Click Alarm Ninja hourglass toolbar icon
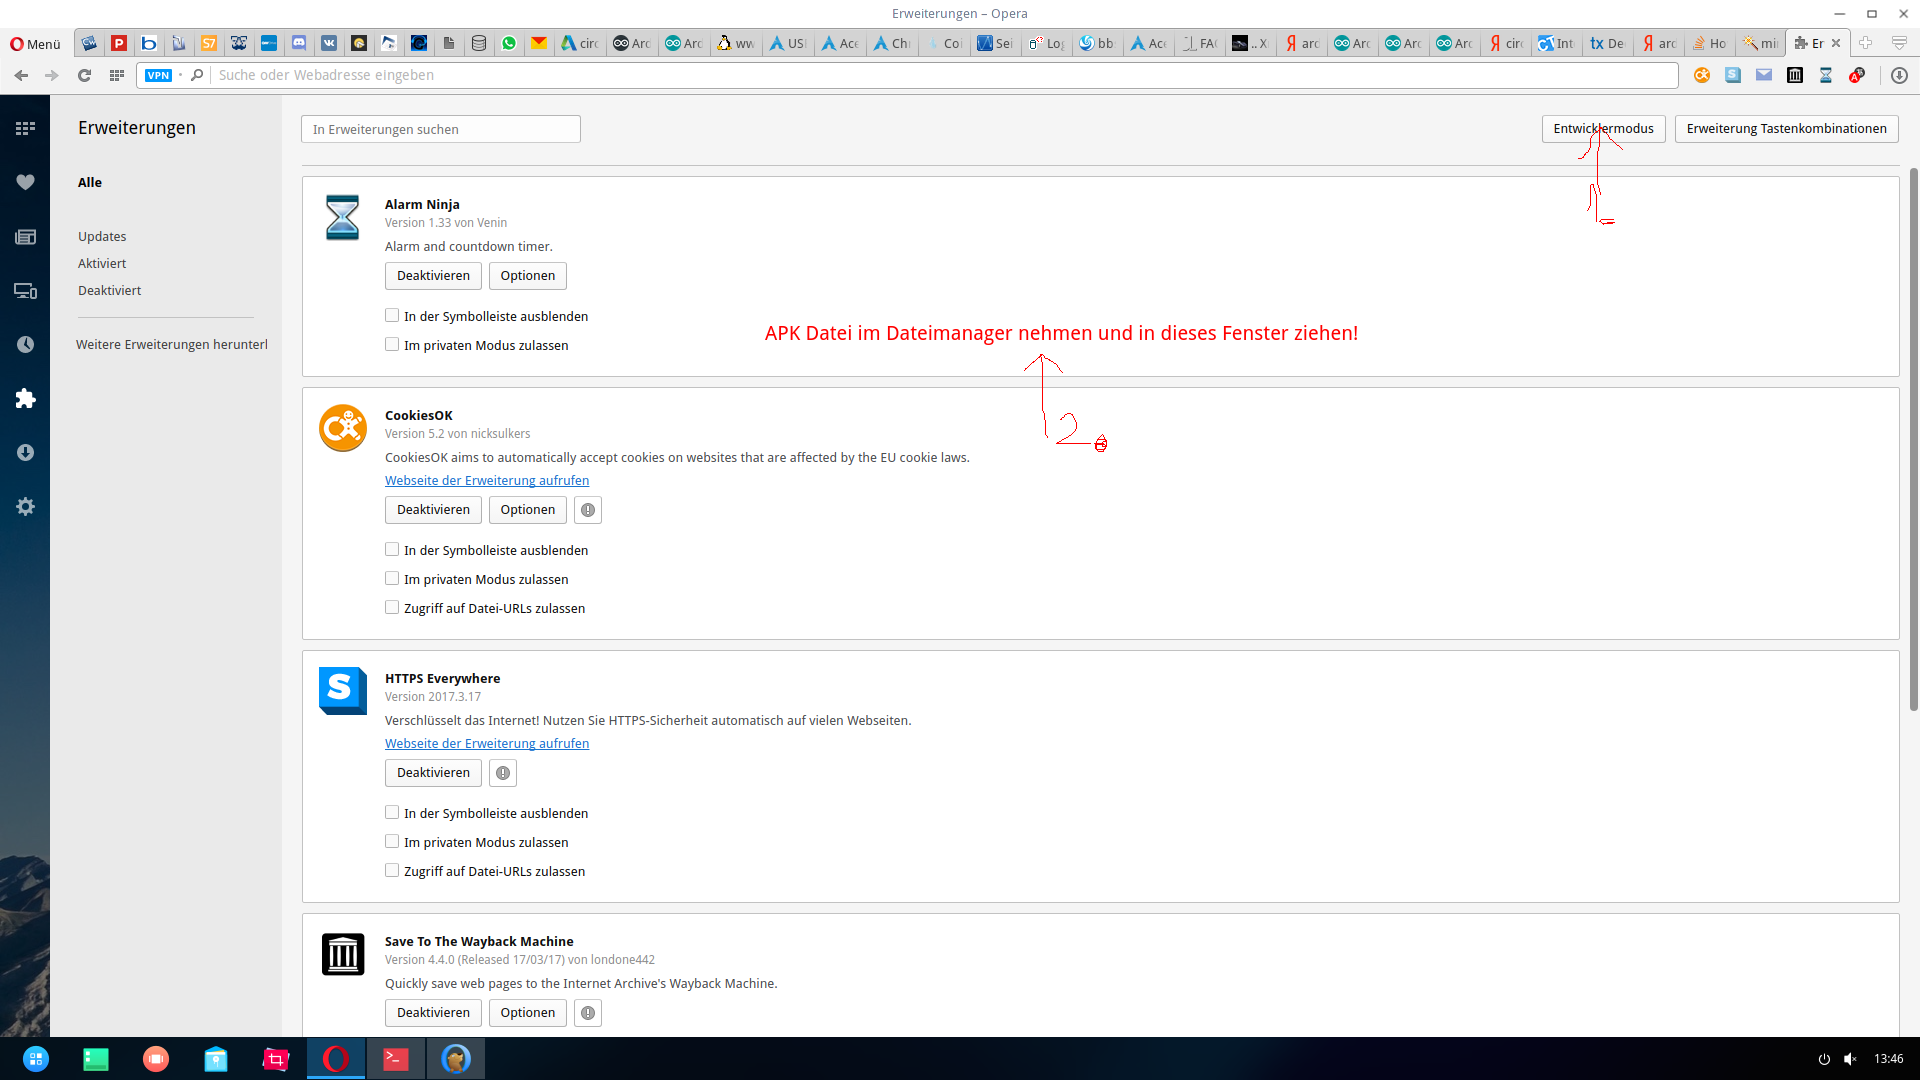The width and height of the screenshot is (1920, 1080). click(x=1826, y=75)
